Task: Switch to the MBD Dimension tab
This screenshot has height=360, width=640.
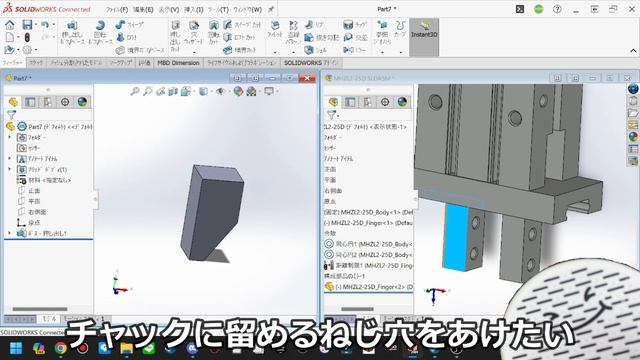Action: coord(178,63)
